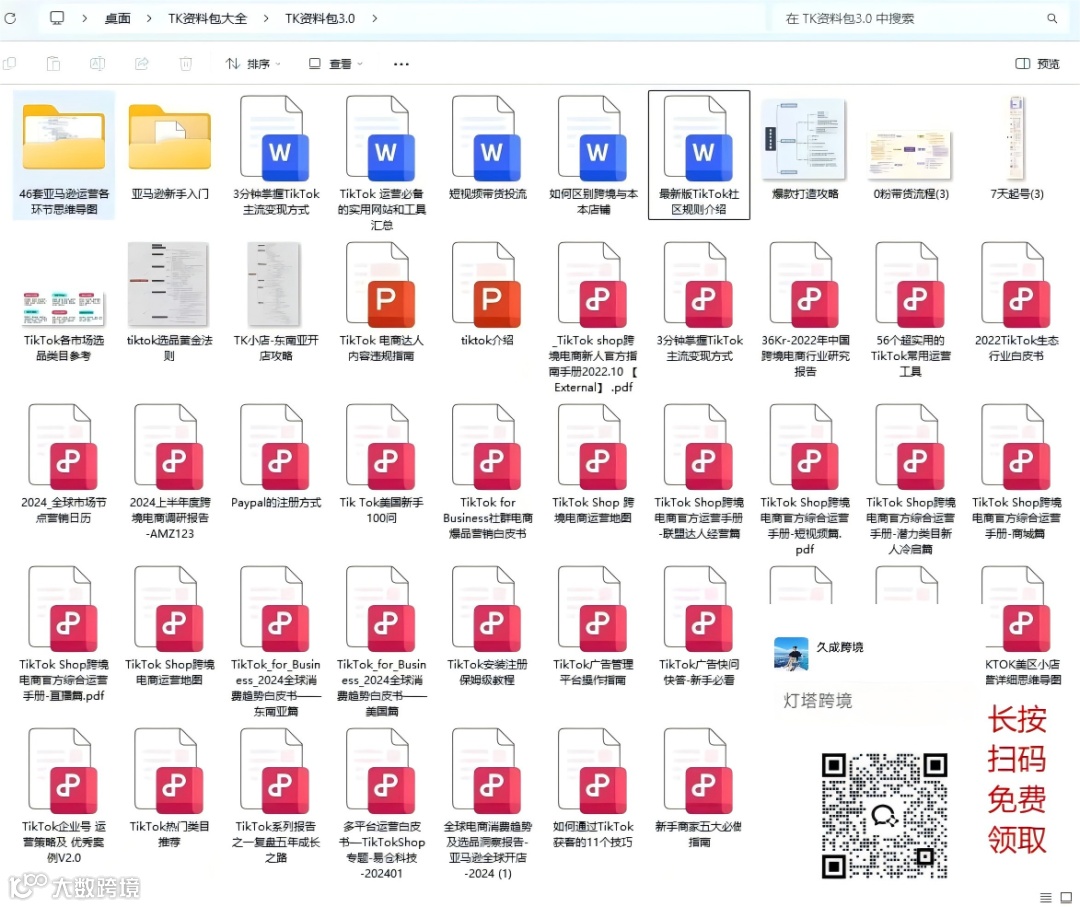Click file name 全球电商消费趋势及选品洞察报告-亚马逊全球开店-2024 (1)

(x=488, y=850)
